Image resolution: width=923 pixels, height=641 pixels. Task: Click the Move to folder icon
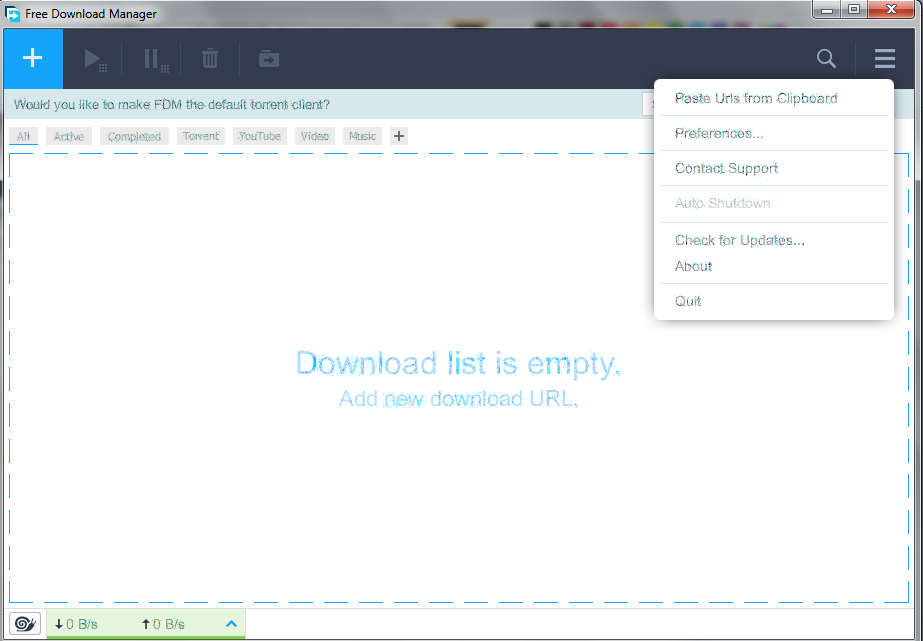[269, 59]
